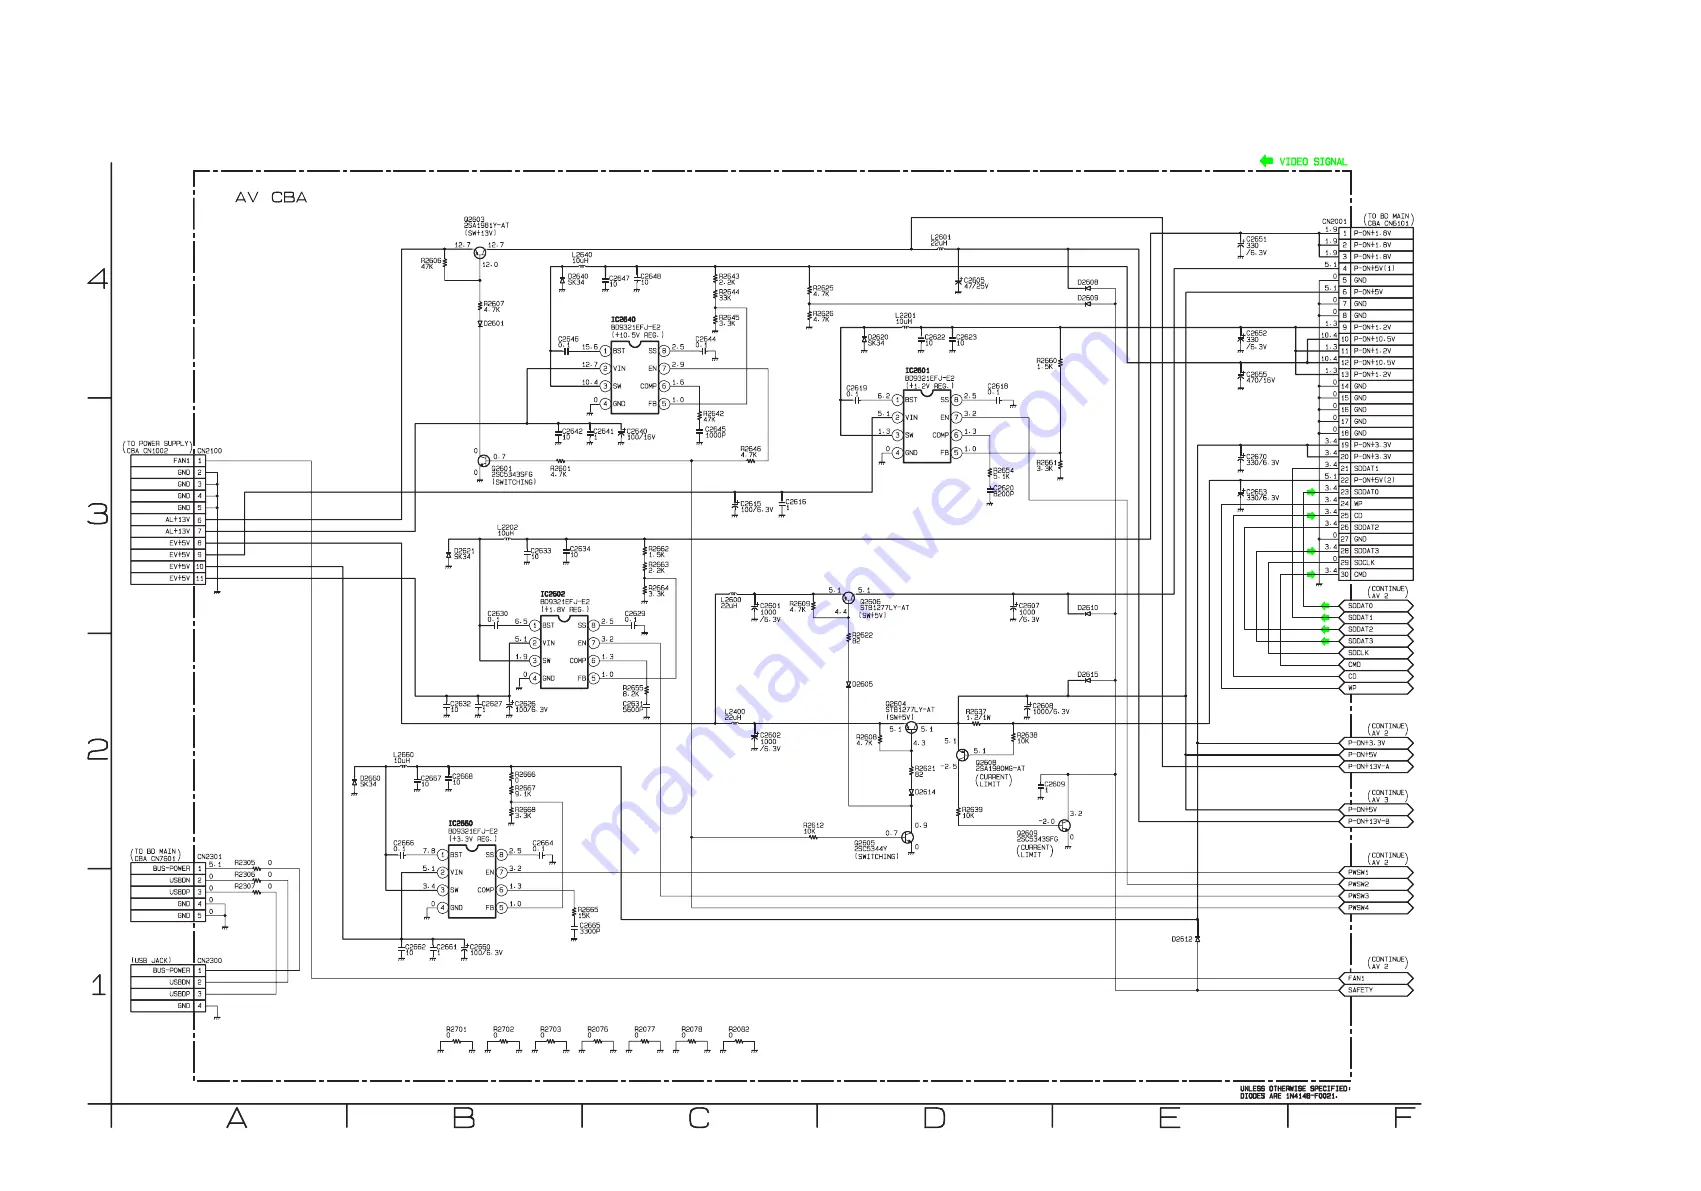
Task: Click pin 24 WP on CN2001
Action: [x=1376, y=504]
